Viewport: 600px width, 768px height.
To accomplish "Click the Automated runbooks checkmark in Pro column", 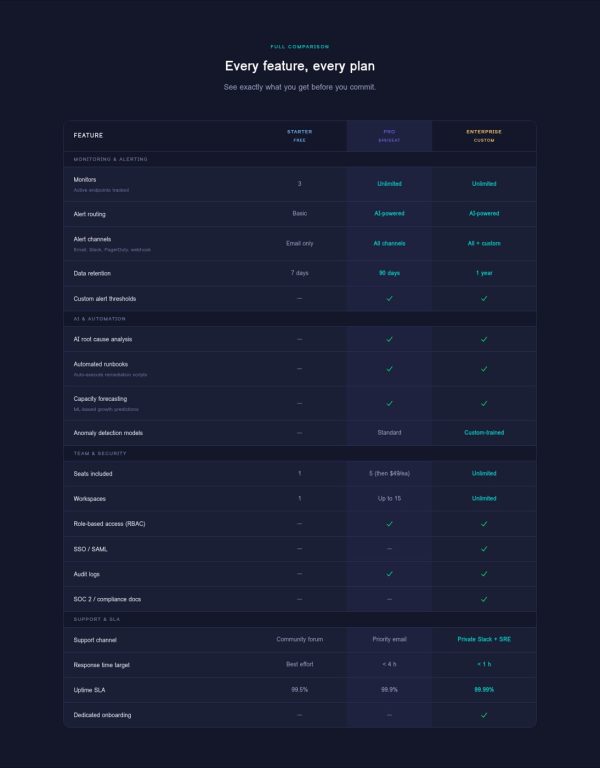I will [x=389, y=369].
